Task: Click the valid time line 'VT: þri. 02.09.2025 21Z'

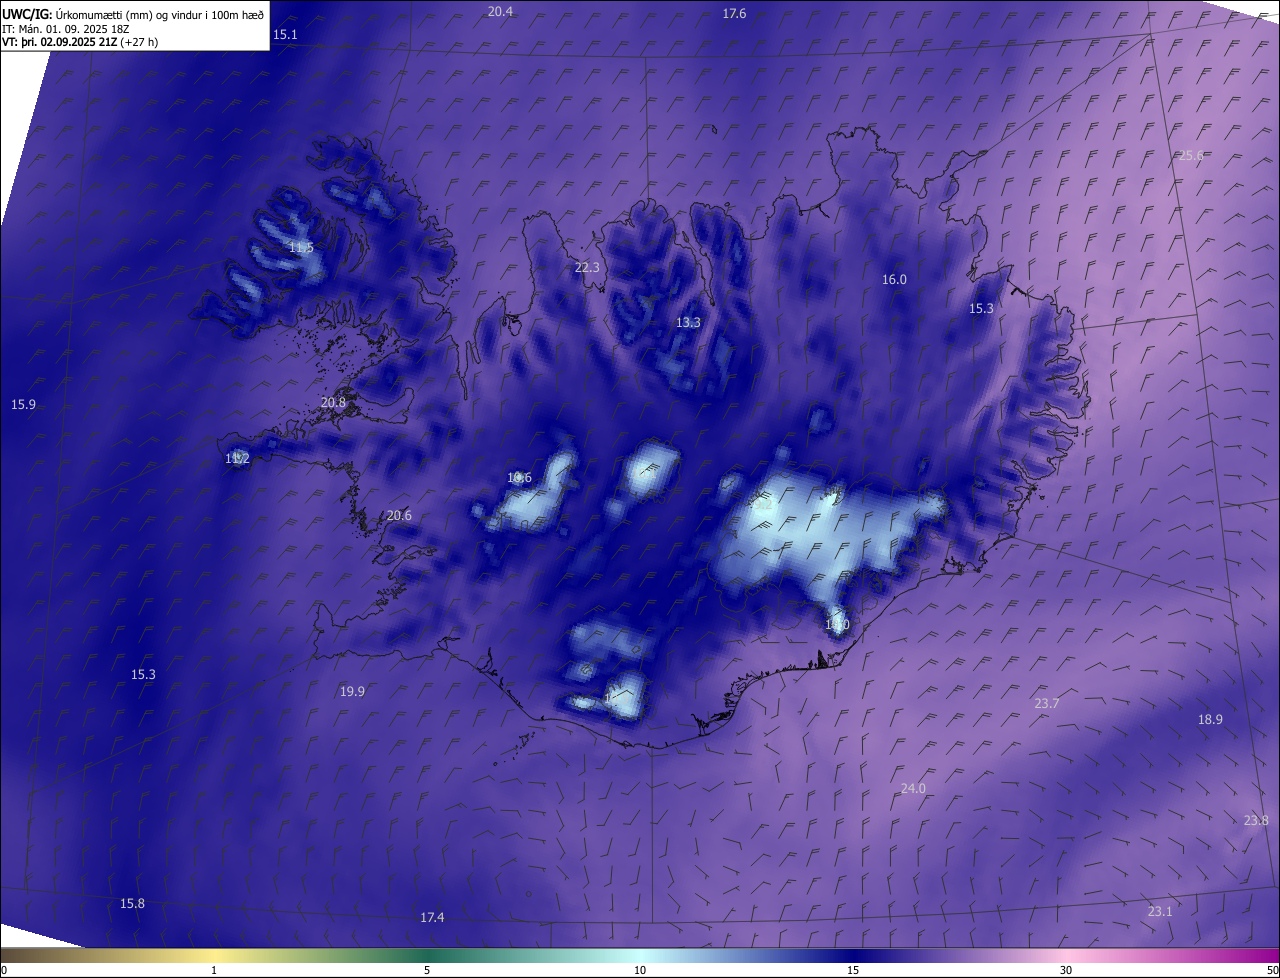Action: pyautogui.click(x=59, y=42)
